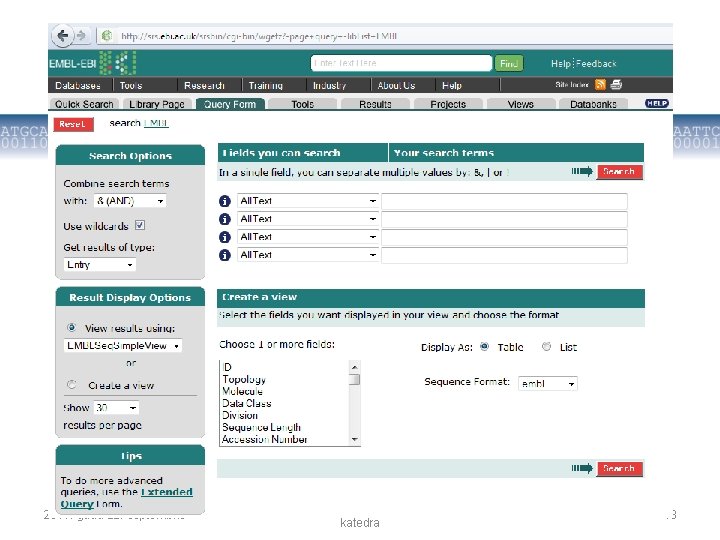The height and width of the screenshot is (540, 720).
Task: Click the browser back arrow button
Action: (x=62, y=35)
